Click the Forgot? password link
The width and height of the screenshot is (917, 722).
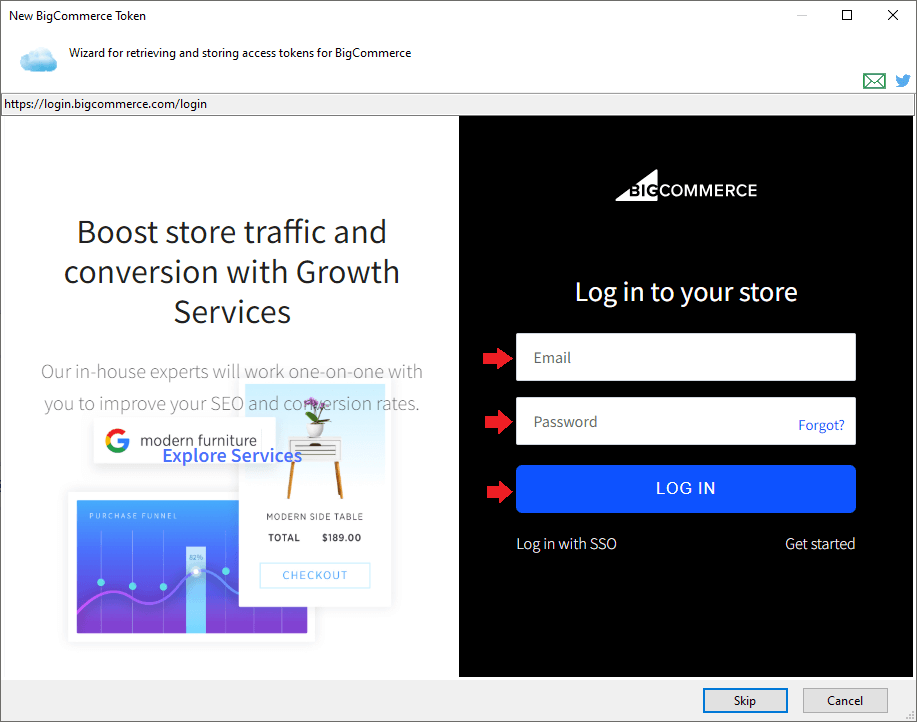coord(821,425)
